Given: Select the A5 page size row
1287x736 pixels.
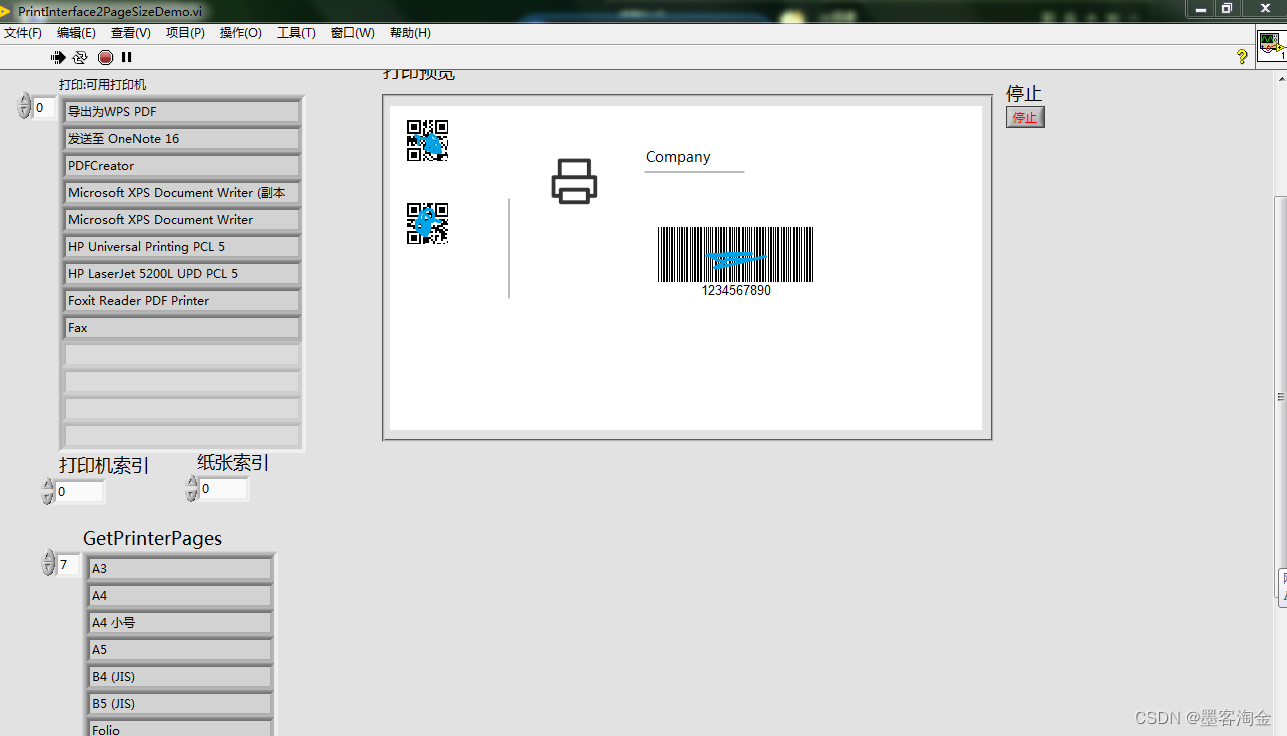Looking at the screenshot, I should click(x=180, y=650).
